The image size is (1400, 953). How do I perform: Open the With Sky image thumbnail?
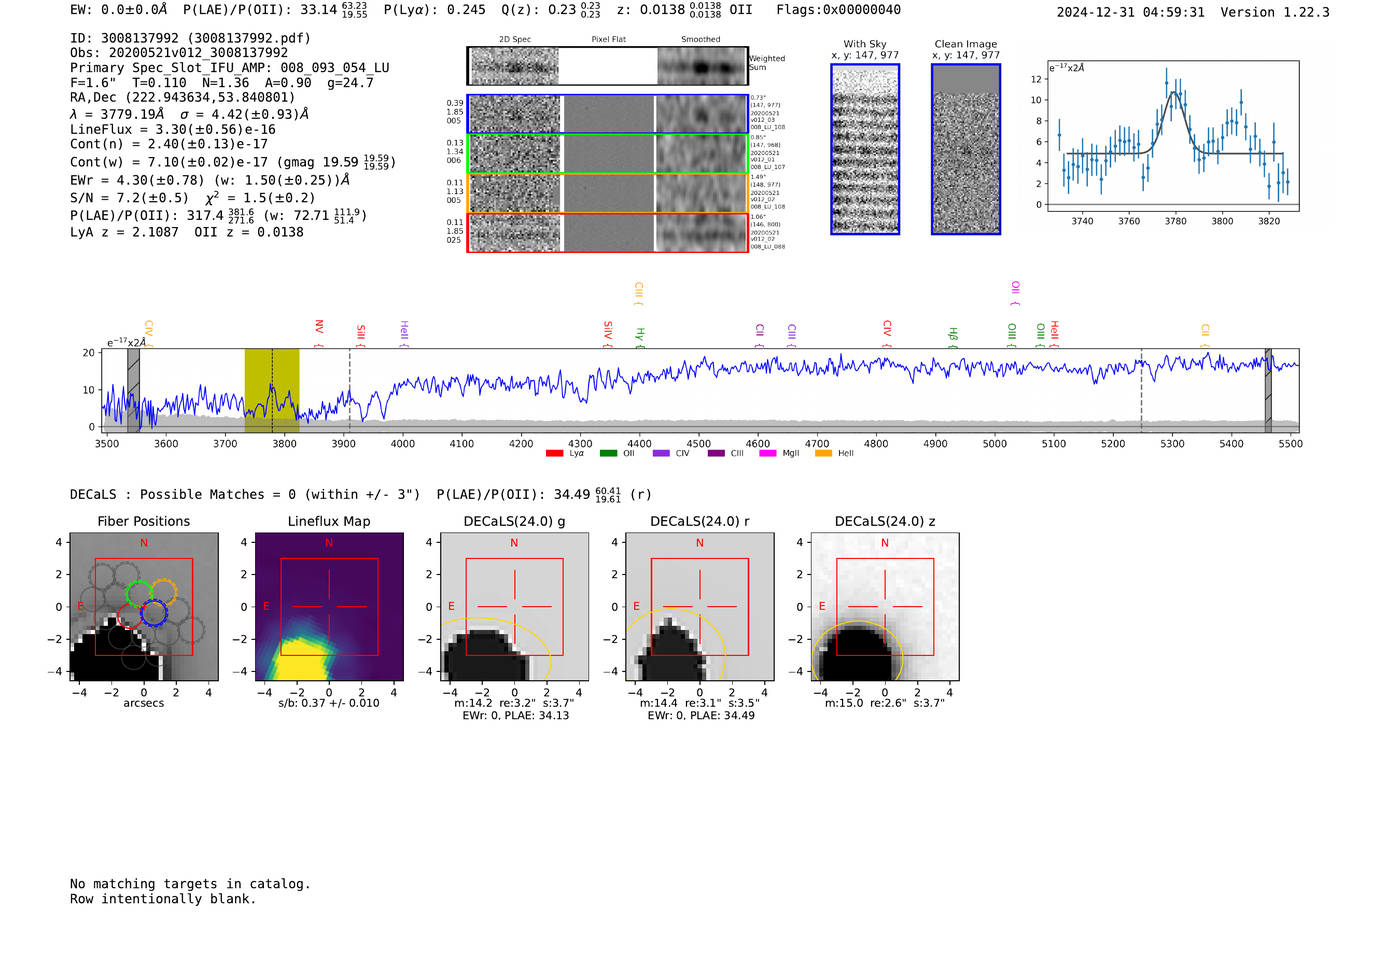coord(865,149)
